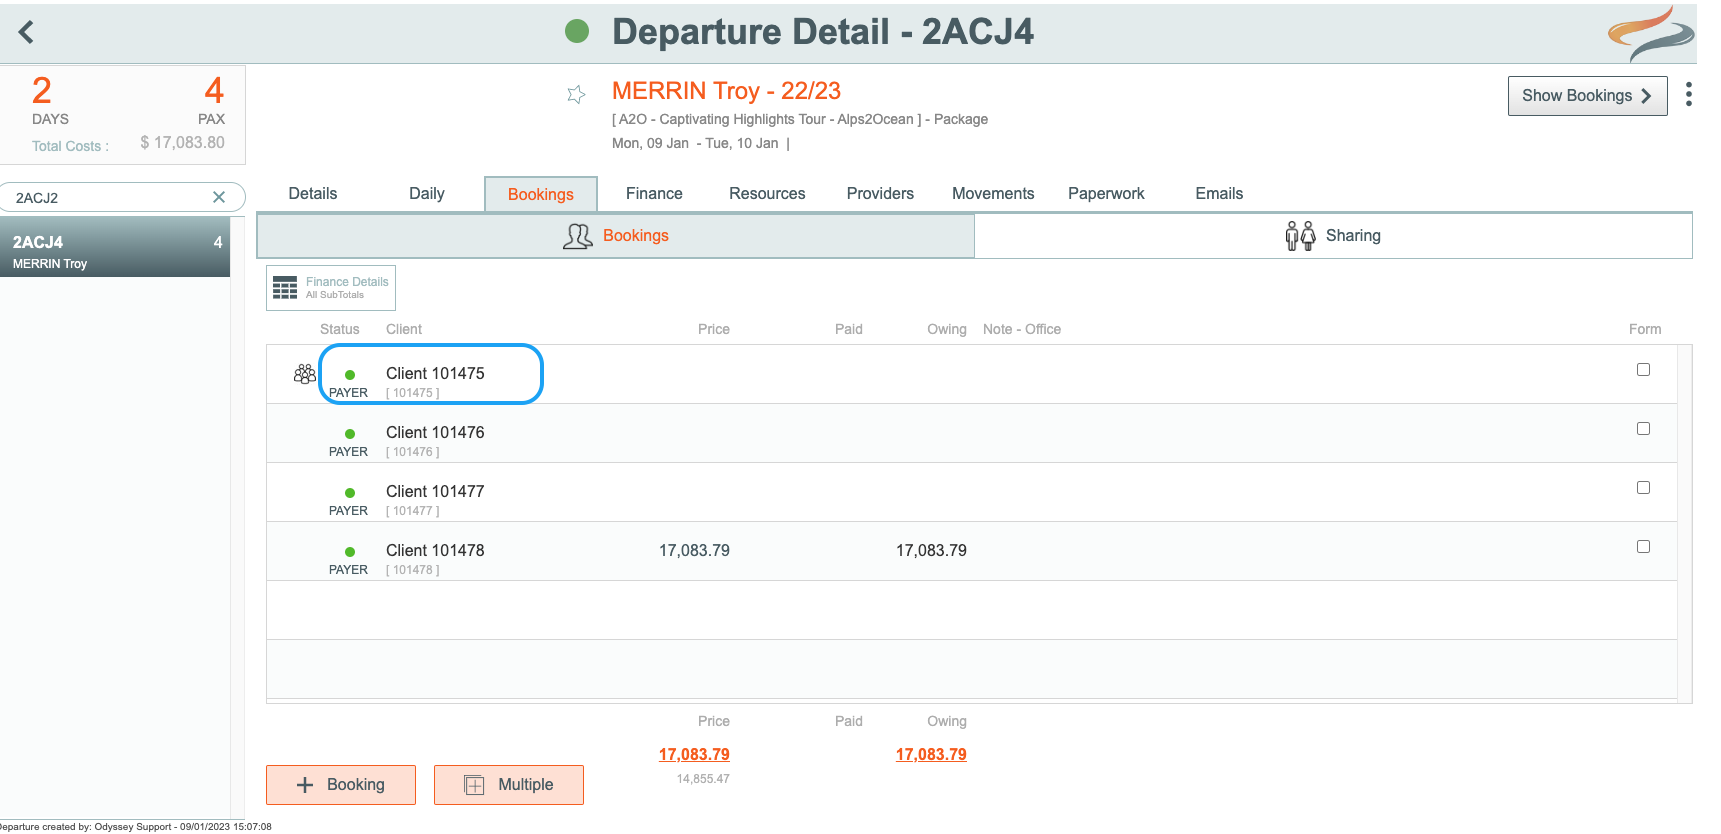Click the green departure status dot in the title
Image resolution: width=1721 pixels, height=834 pixels.
(577, 31)
